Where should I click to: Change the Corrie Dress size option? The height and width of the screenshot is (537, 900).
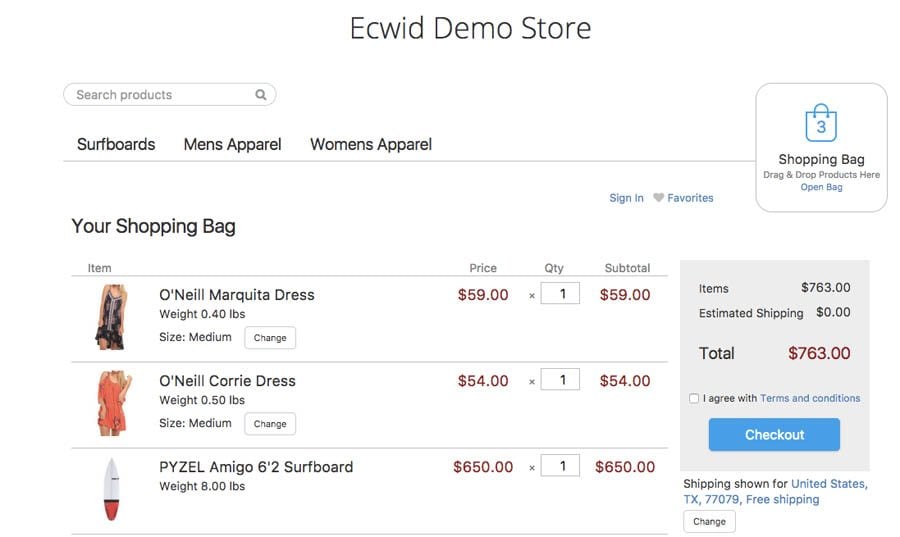tap(270, 424)
